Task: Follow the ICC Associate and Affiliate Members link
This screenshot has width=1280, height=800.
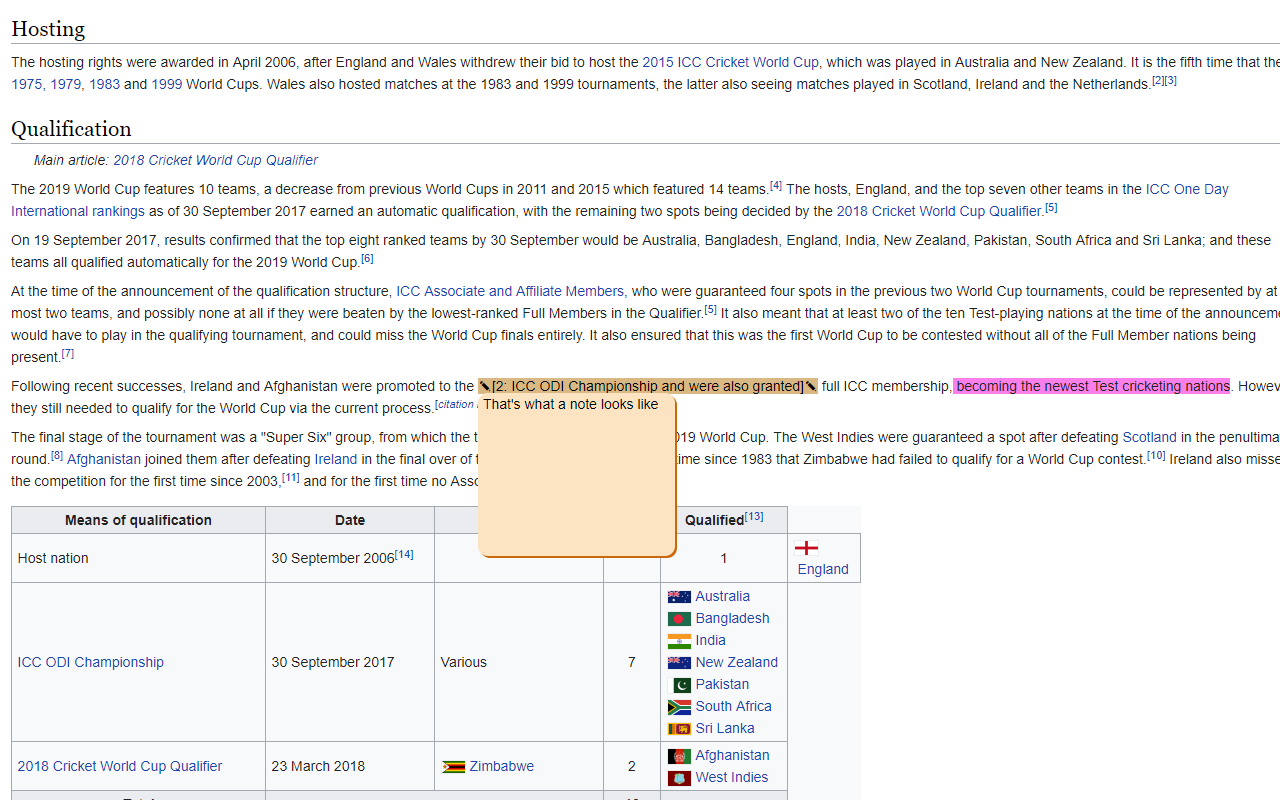Action: [510, 291]
